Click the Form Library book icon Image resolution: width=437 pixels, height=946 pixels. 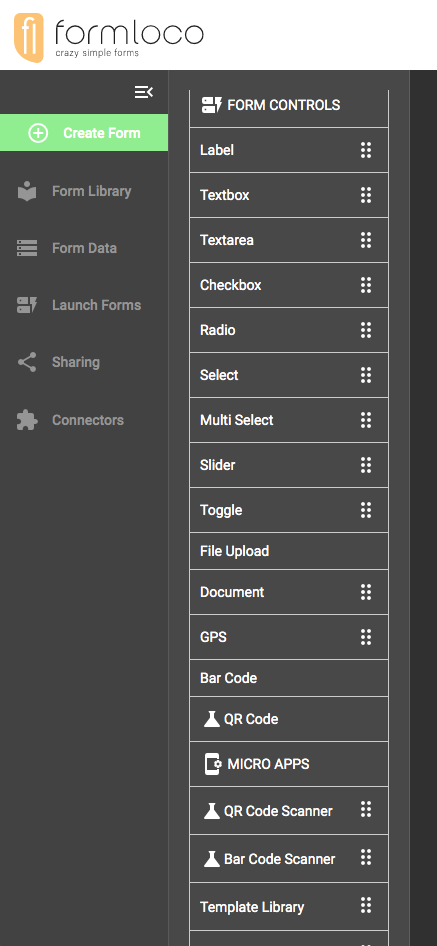pyautogui.click(x=27, y=191)
